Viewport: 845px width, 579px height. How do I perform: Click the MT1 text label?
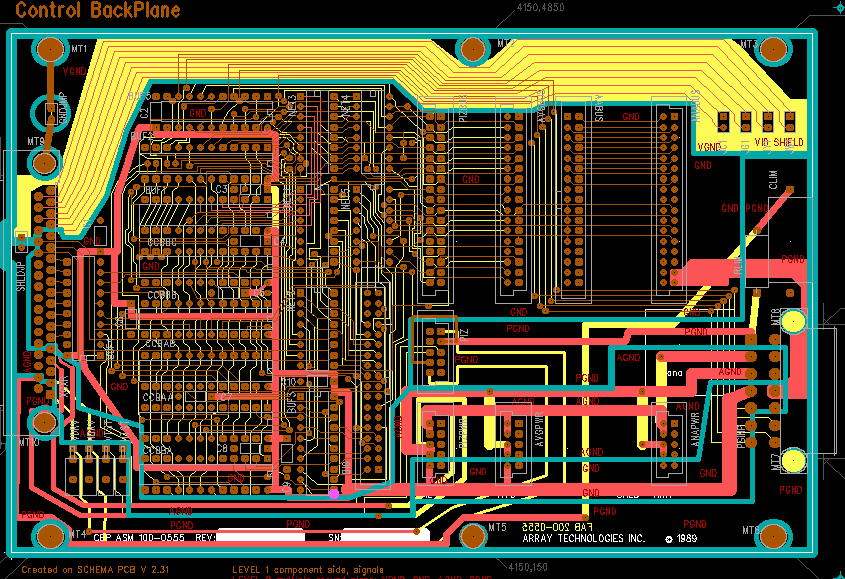[79, 49]
